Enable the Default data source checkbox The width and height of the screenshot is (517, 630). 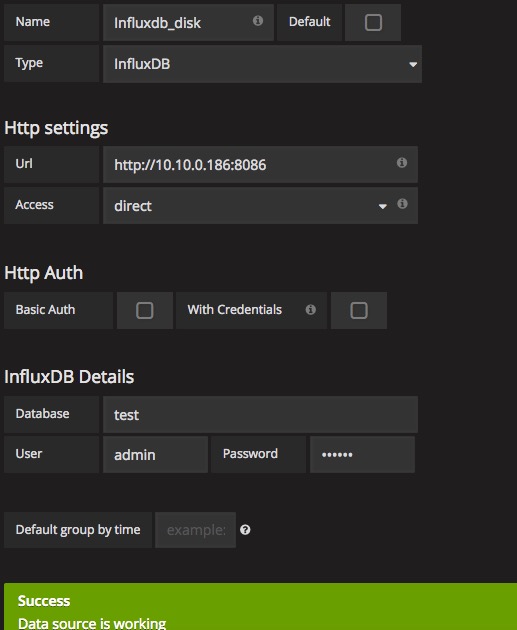[373, 22]
